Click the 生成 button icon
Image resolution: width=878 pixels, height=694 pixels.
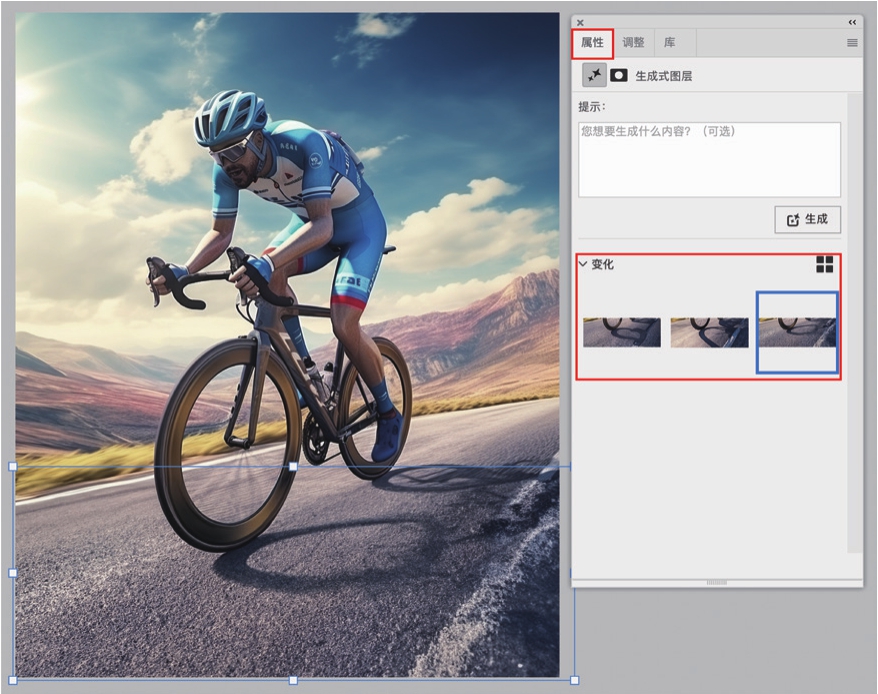794,220
